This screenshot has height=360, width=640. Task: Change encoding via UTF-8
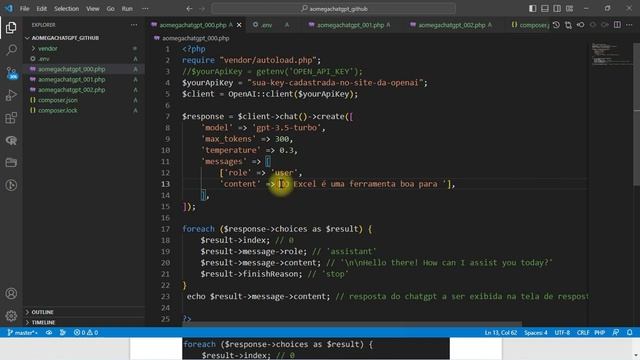562,333
